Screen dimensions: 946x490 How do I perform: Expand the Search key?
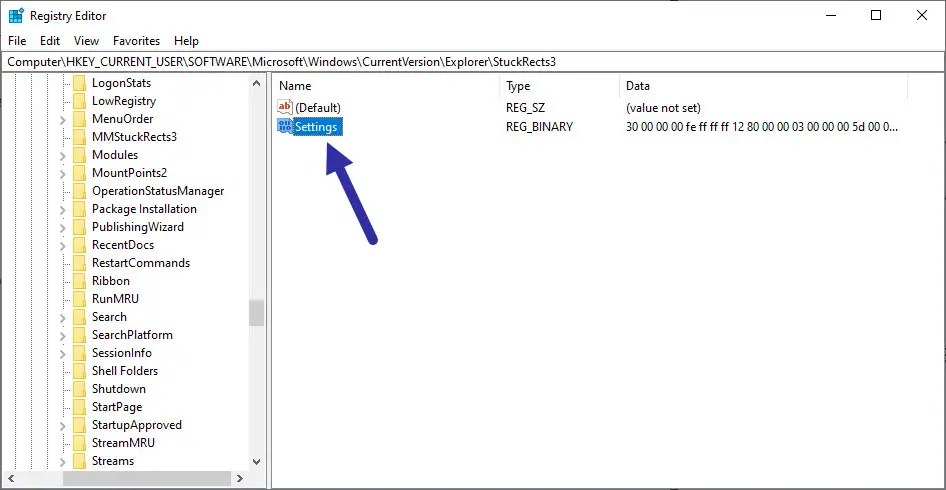pyautogui.click(x=63, y=317)
